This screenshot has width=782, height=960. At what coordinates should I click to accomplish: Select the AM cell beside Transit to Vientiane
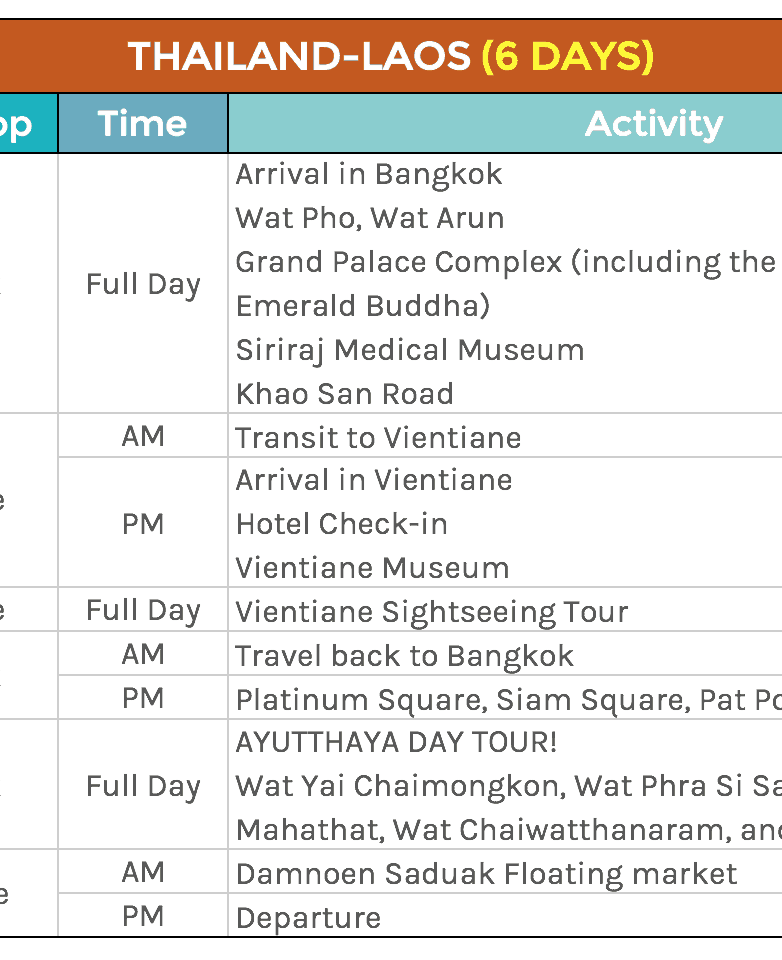pos(143,436)
